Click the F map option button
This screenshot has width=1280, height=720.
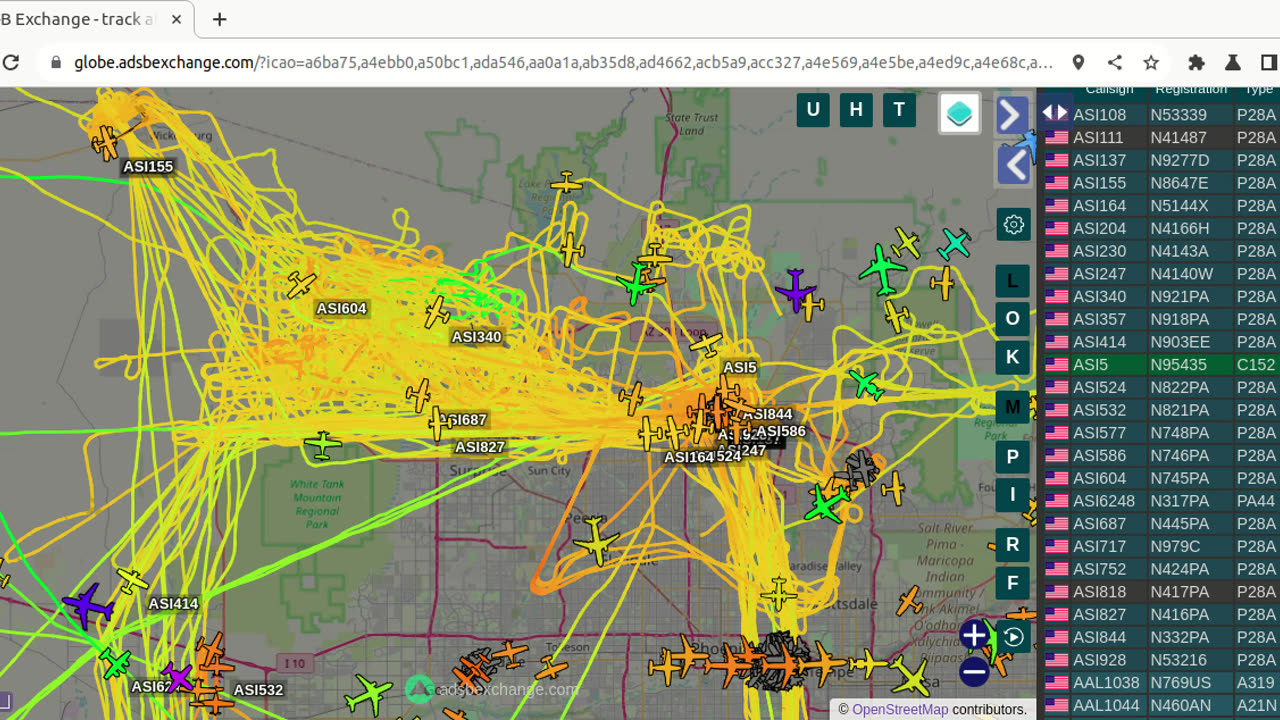coord(1012,583)
